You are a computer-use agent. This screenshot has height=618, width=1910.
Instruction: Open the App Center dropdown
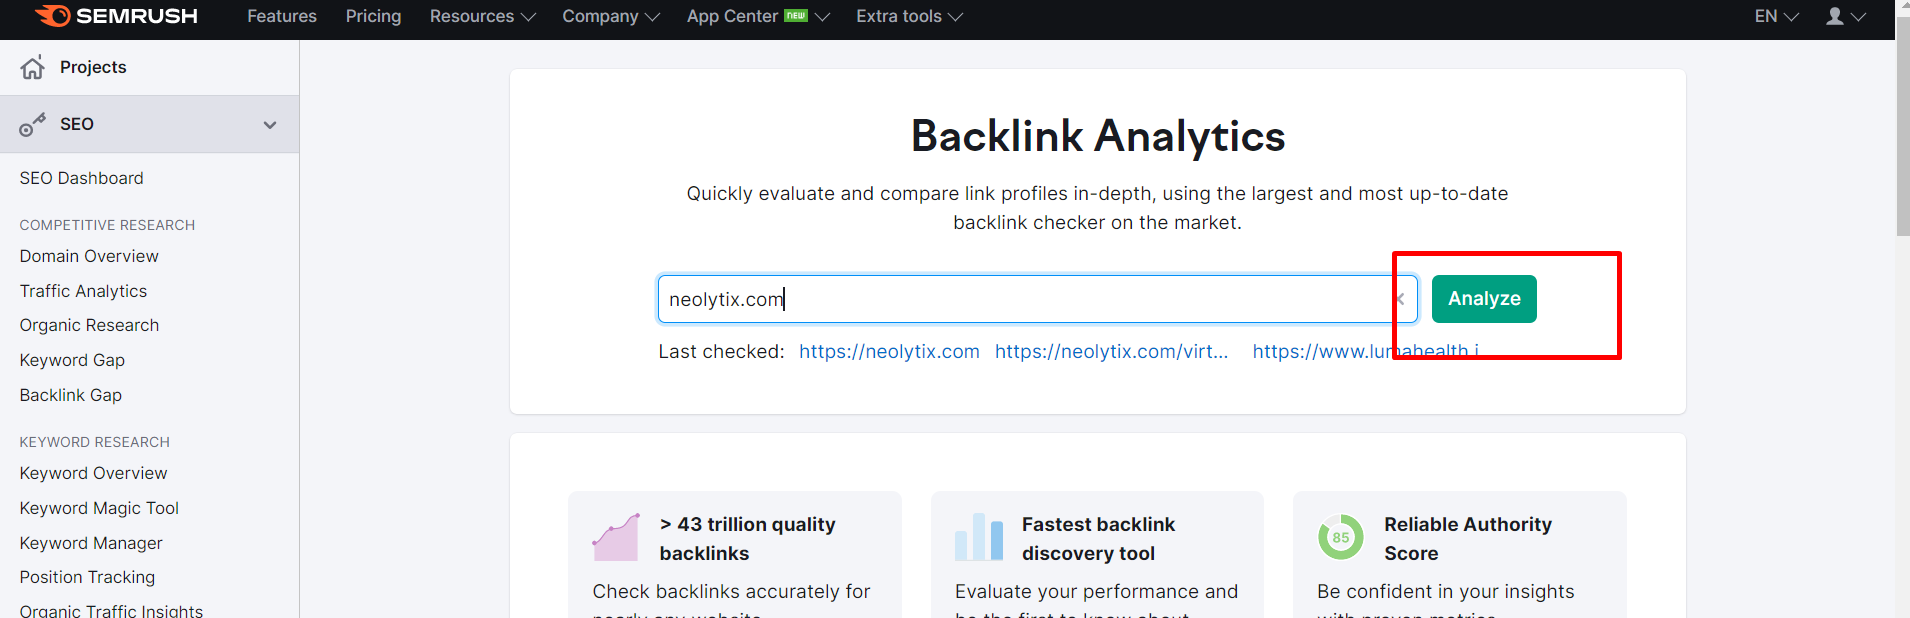pyautogui.click(x=758, y=16)
